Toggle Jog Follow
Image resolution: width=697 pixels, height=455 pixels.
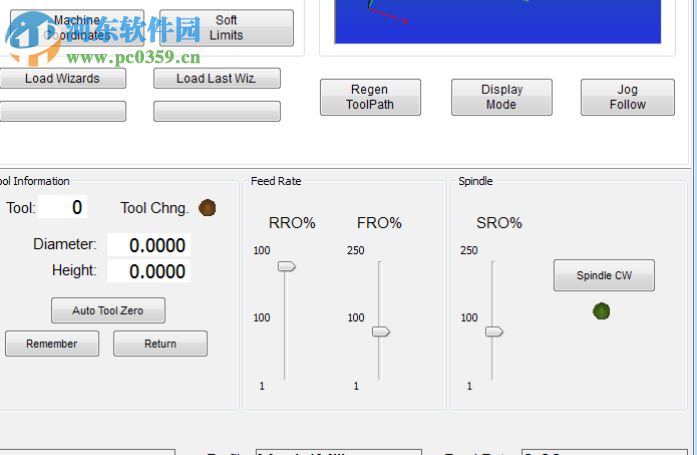(628, 97)
